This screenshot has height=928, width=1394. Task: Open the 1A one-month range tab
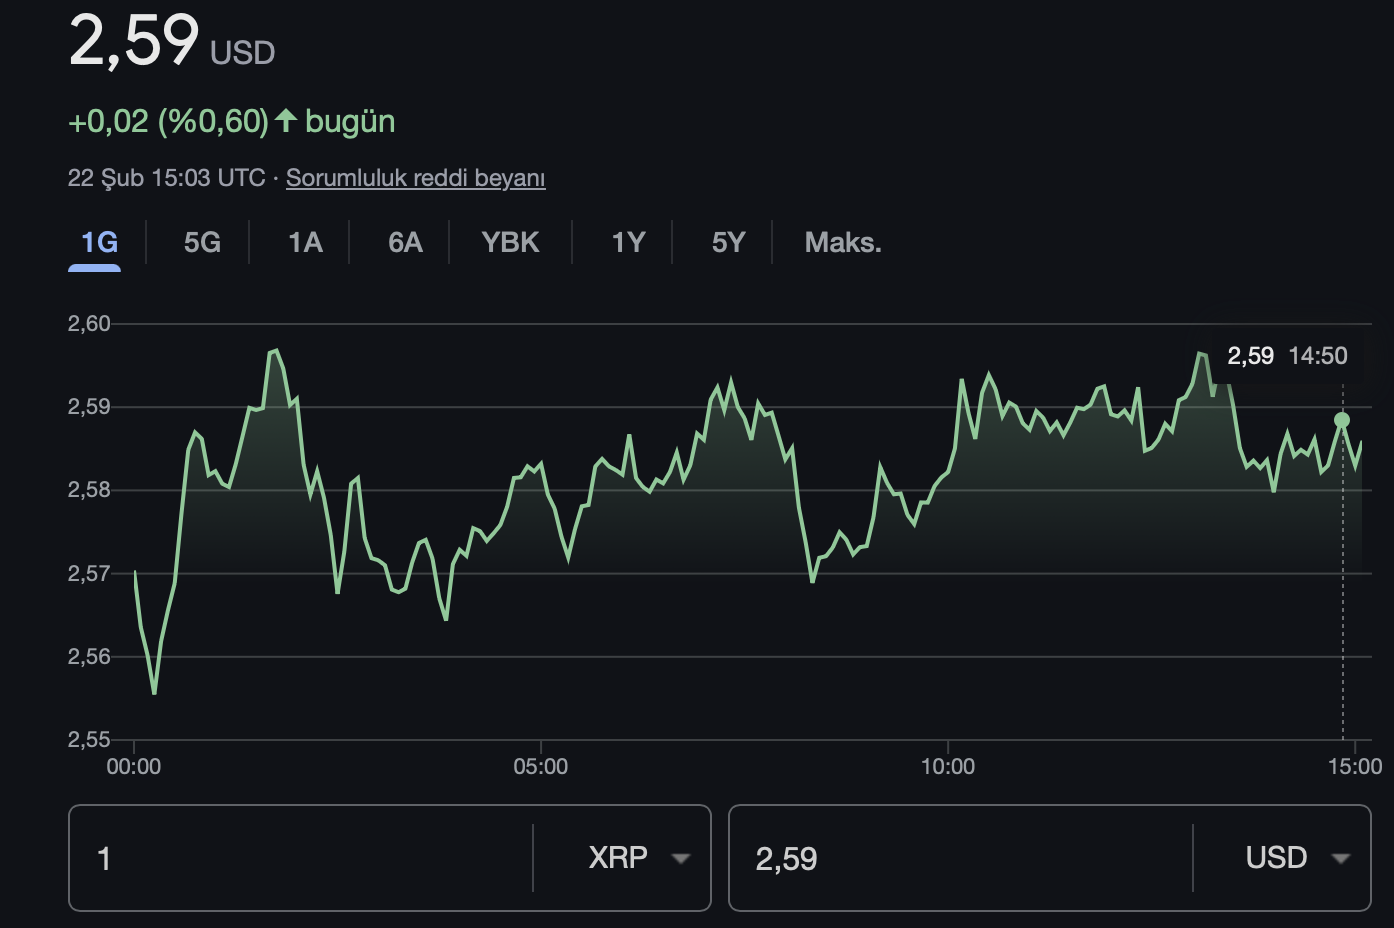(x=305, y=243)
